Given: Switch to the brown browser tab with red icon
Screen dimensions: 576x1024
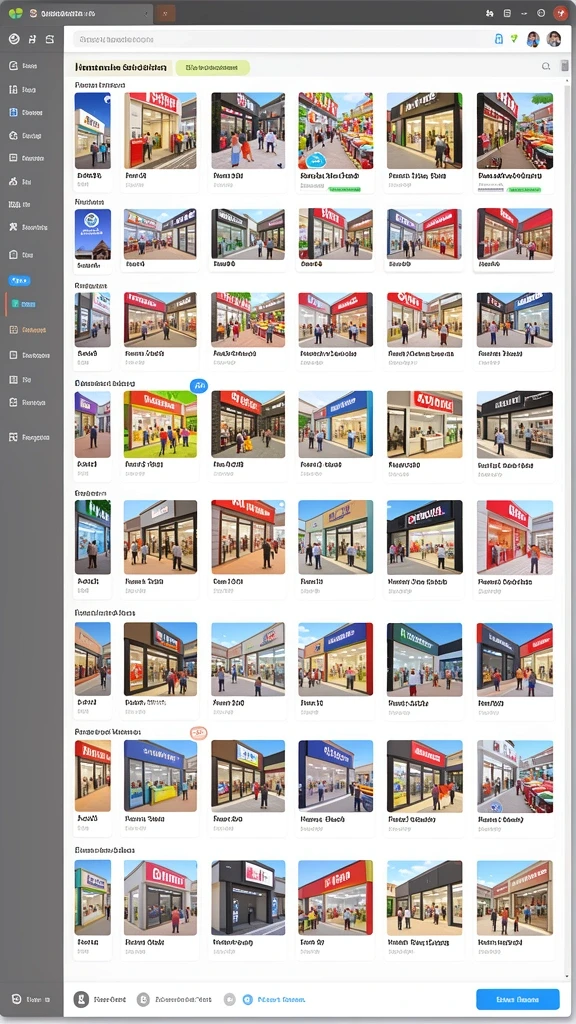Looking at the screenshot, I should point(166,13).
